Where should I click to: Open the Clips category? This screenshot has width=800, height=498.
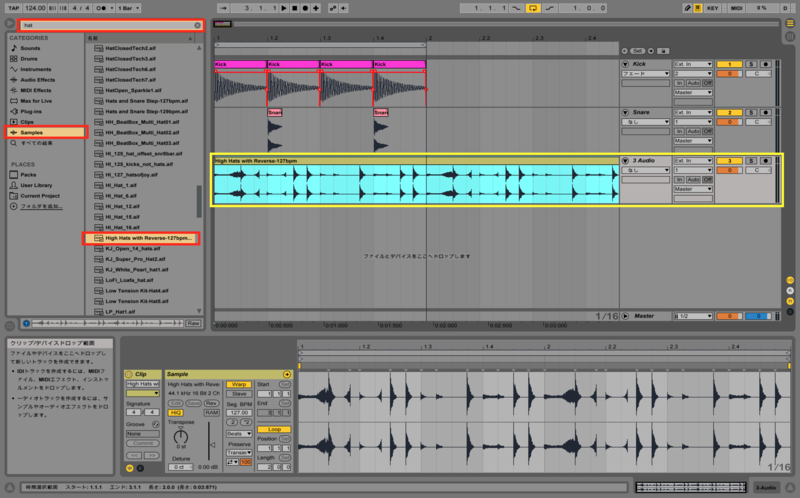pyautogui.click(x=27, y=122)
